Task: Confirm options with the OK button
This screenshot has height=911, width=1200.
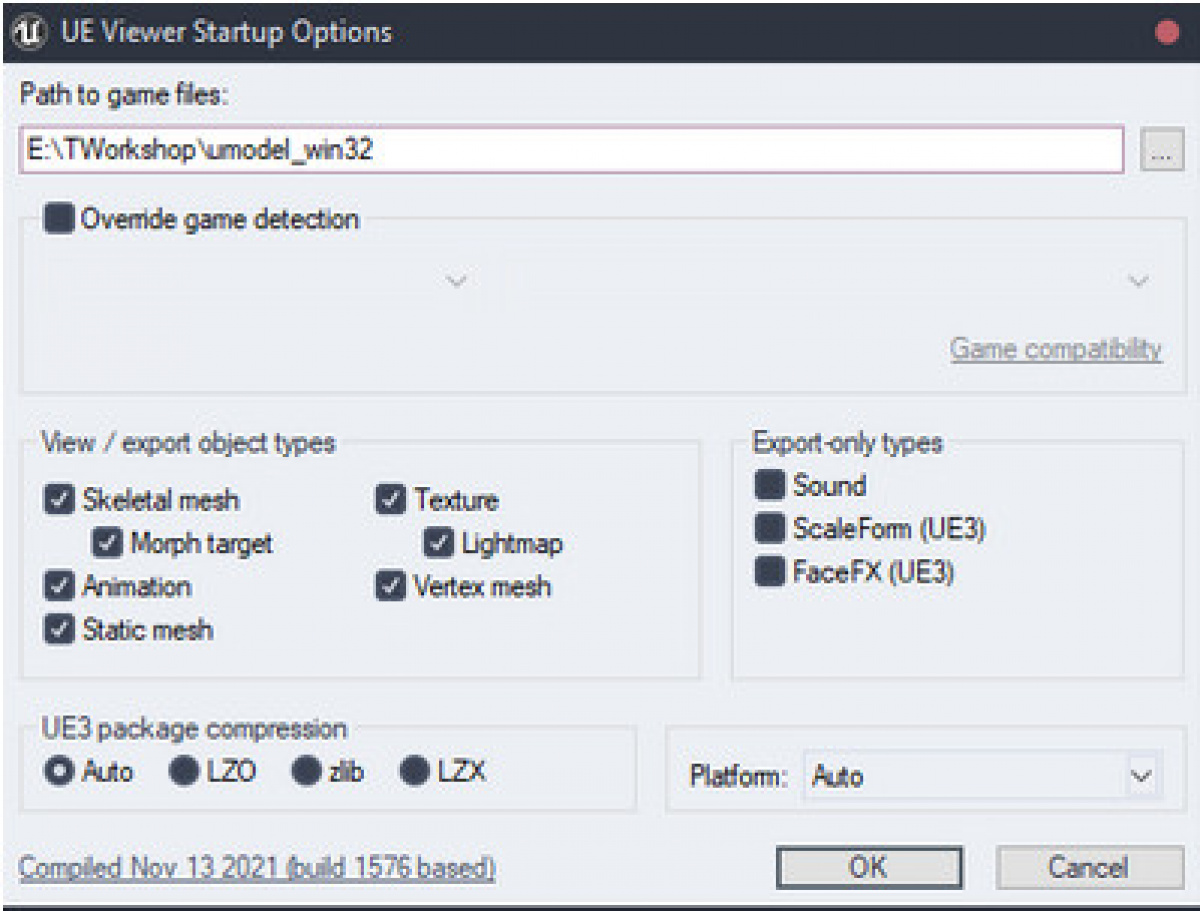Action: (869, 867)
